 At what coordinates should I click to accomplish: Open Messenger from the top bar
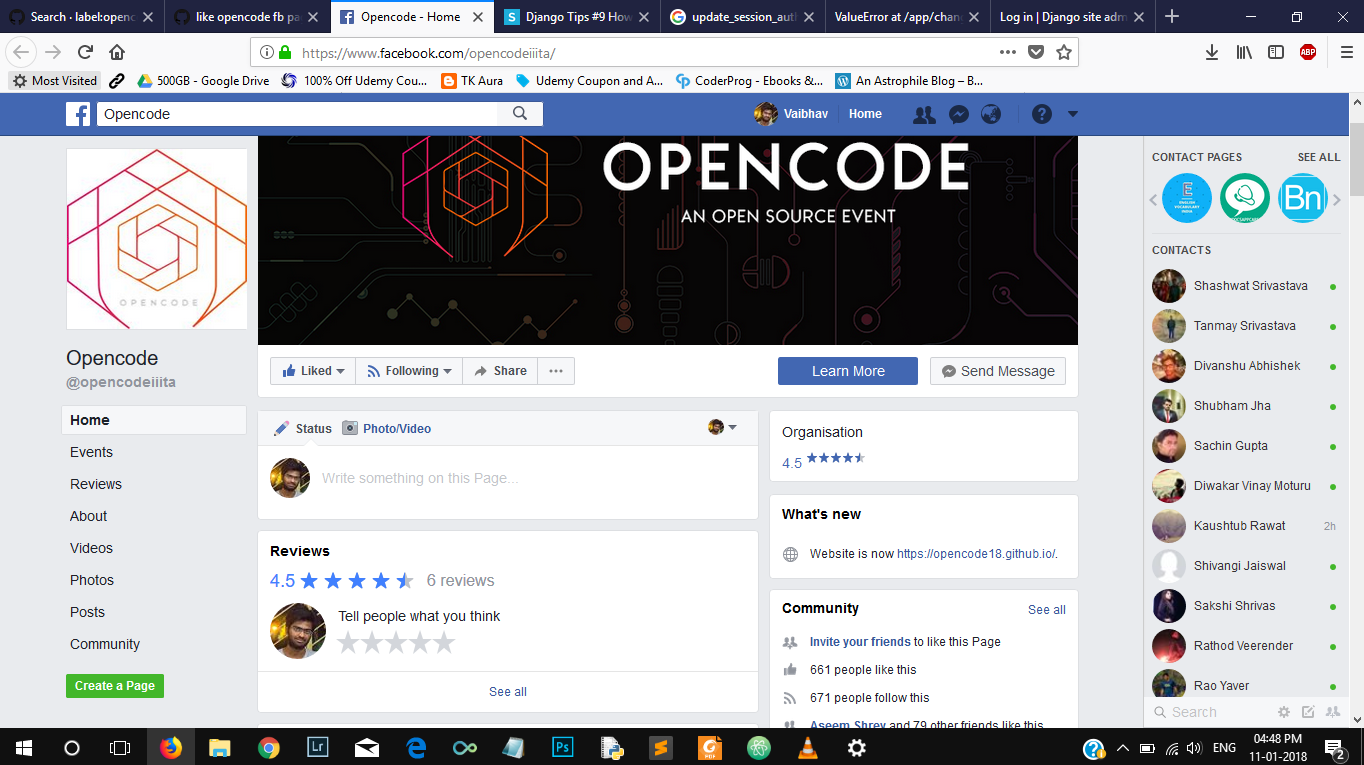[x=958, y=114]
